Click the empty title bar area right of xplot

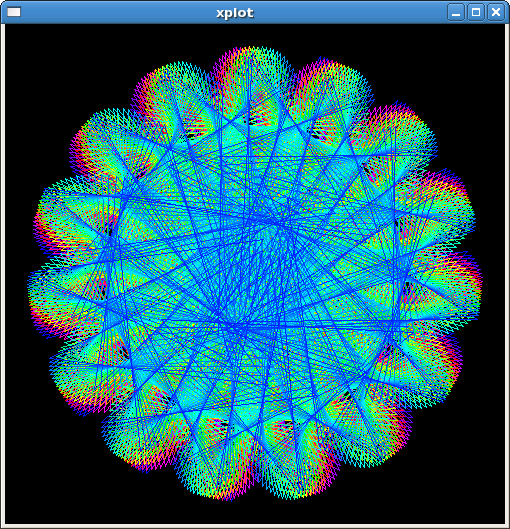pos(351,12)
